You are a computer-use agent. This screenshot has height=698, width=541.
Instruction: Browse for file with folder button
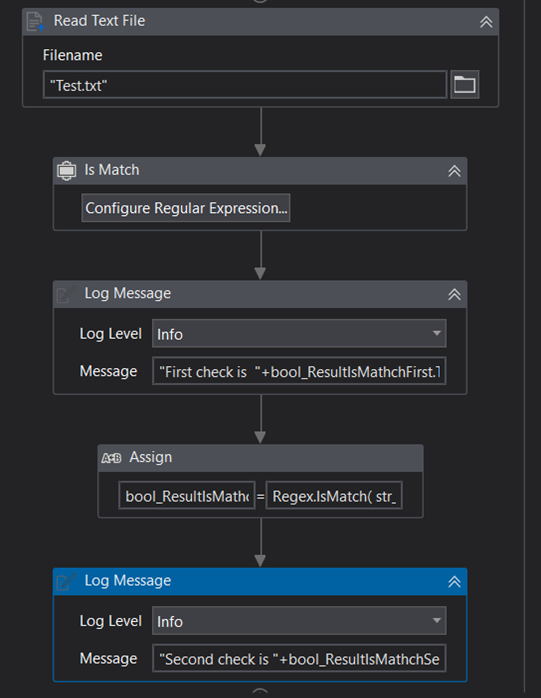[x=464, y=84]
